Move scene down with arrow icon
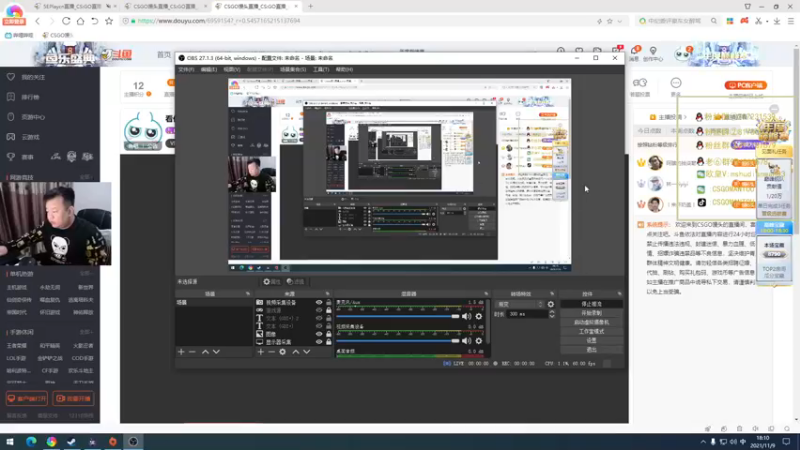This screenshot has height=450, width=800. [x=216, y=352]
